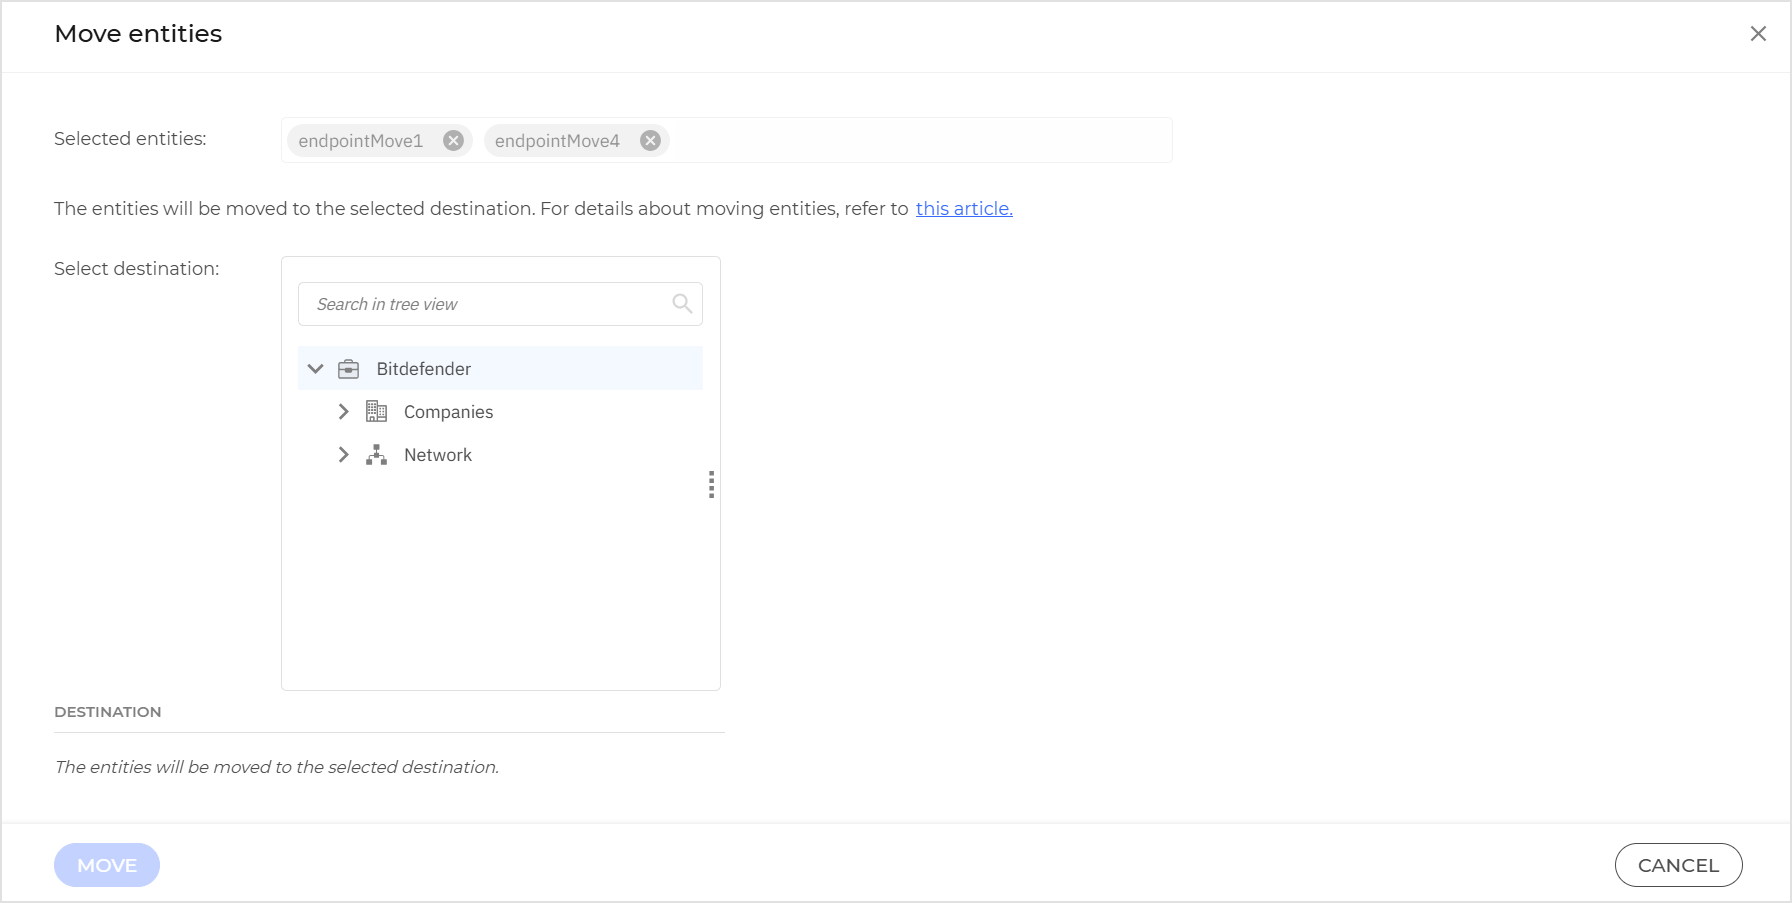
Task: Remove endpointMove1 from selected entities
Action: (453, 141)
